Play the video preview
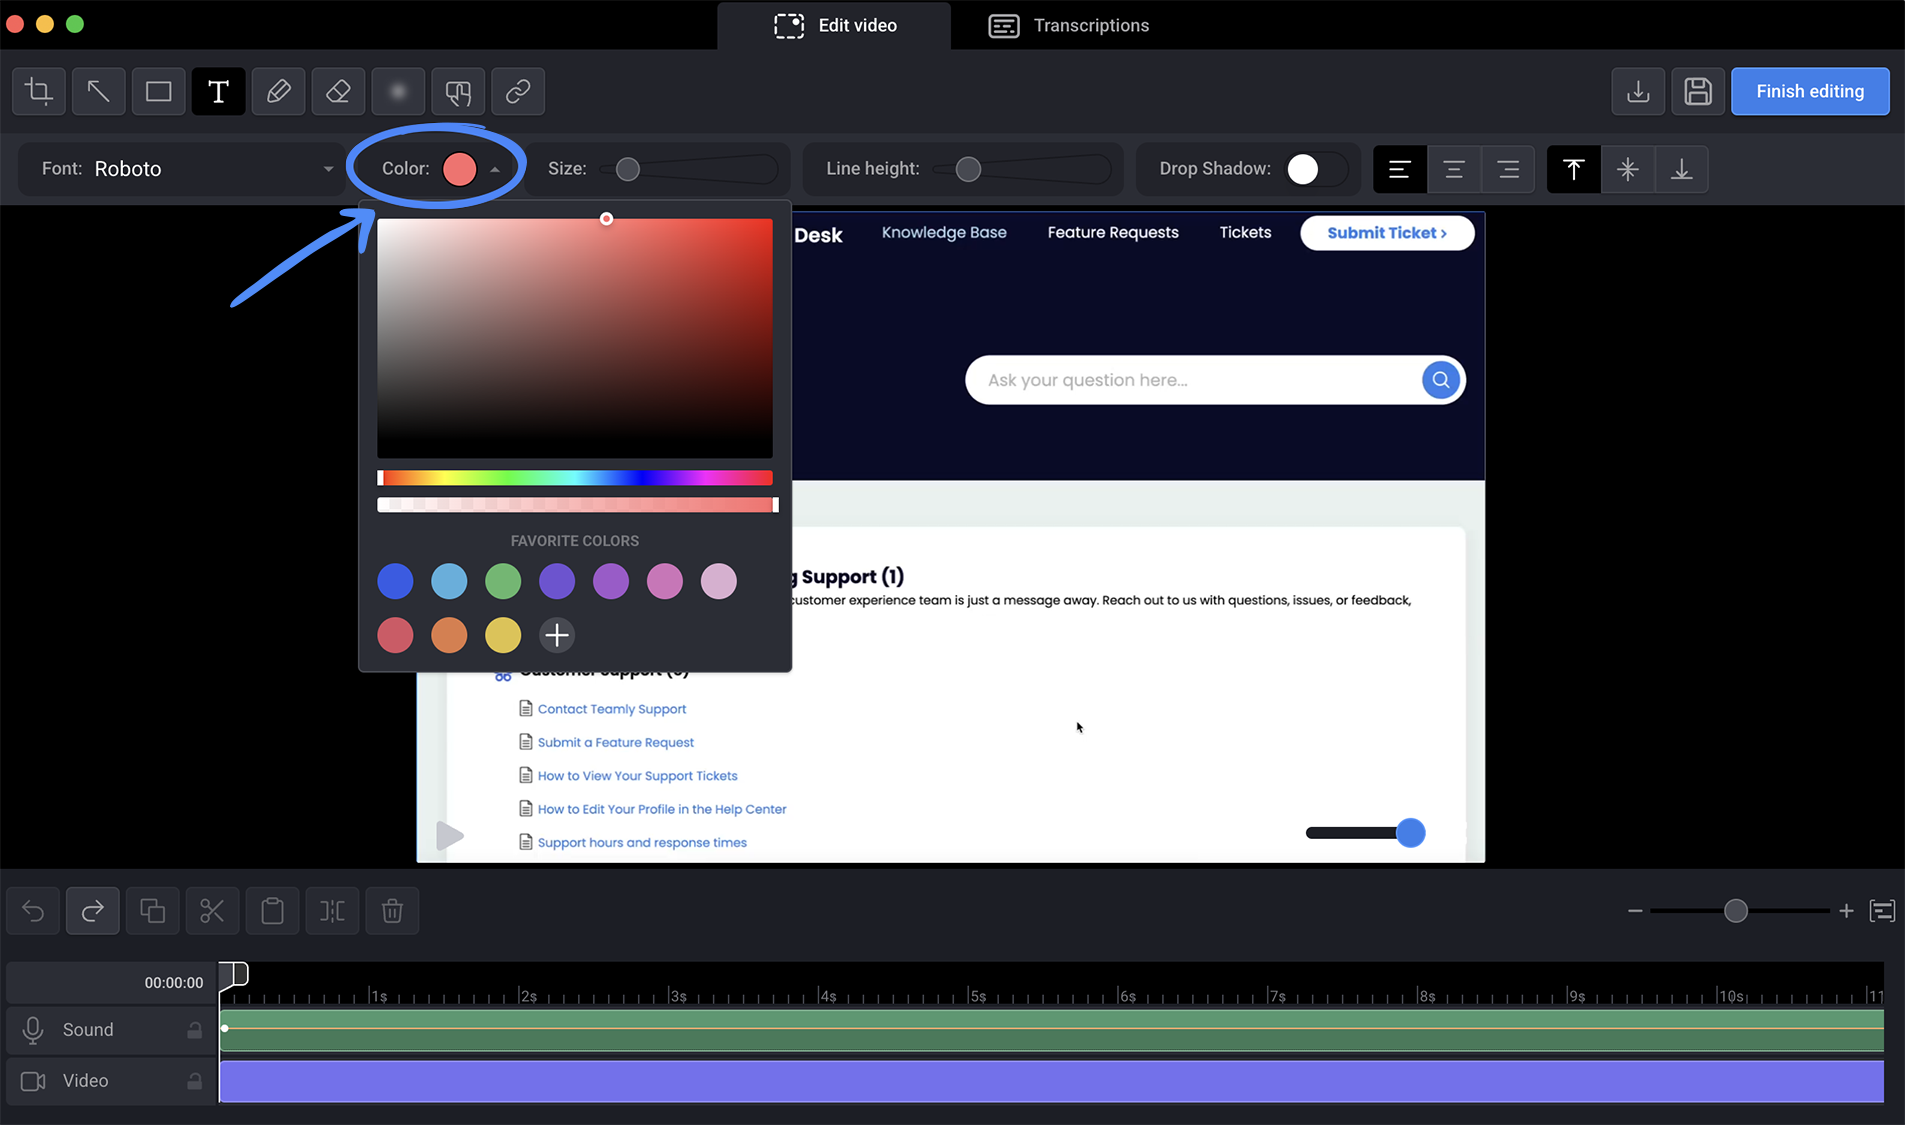 [x=449, y=835]
